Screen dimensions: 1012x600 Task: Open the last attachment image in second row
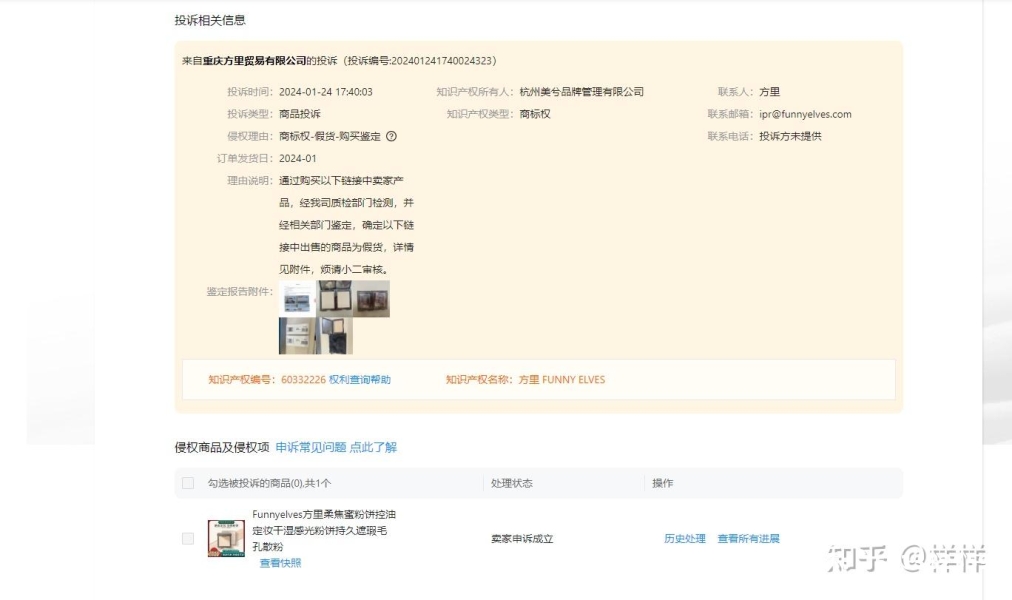[x=334, y=336]
